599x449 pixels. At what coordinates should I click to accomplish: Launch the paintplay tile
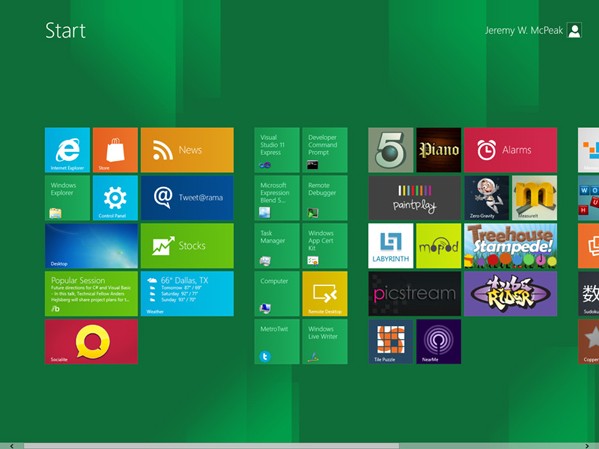(x=414, y=198)
